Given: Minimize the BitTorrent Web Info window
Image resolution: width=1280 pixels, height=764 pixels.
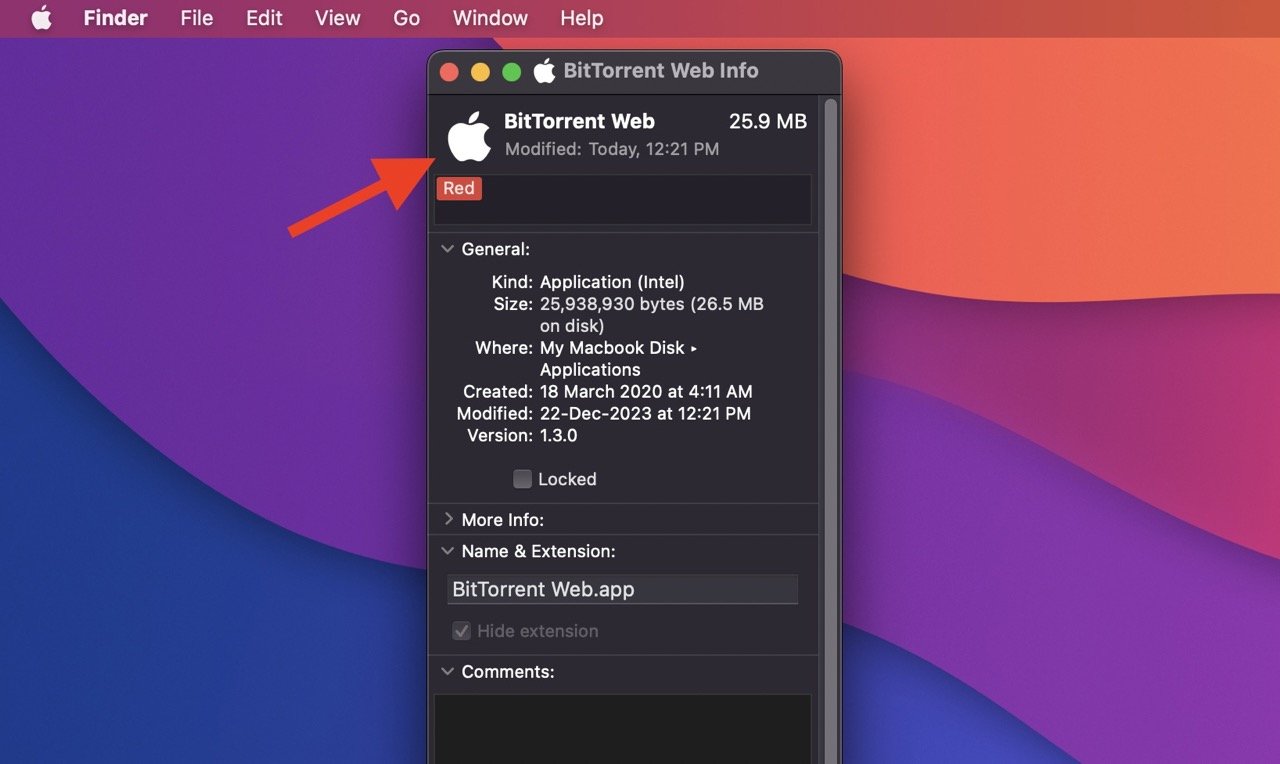Looking at the screenshot, I should coord(480,72).
